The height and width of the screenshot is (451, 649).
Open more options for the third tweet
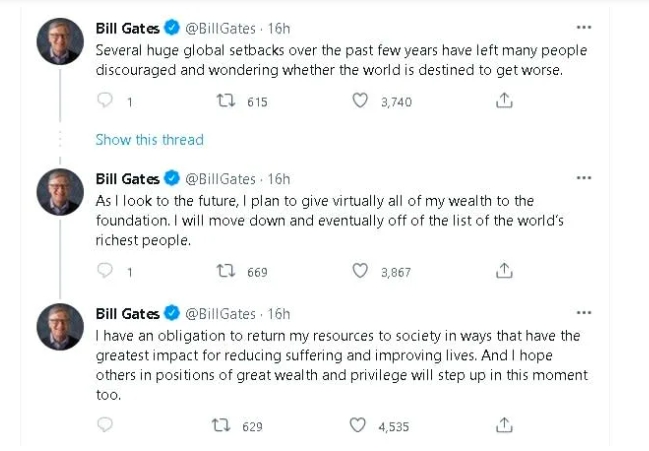tap(585, 313)
